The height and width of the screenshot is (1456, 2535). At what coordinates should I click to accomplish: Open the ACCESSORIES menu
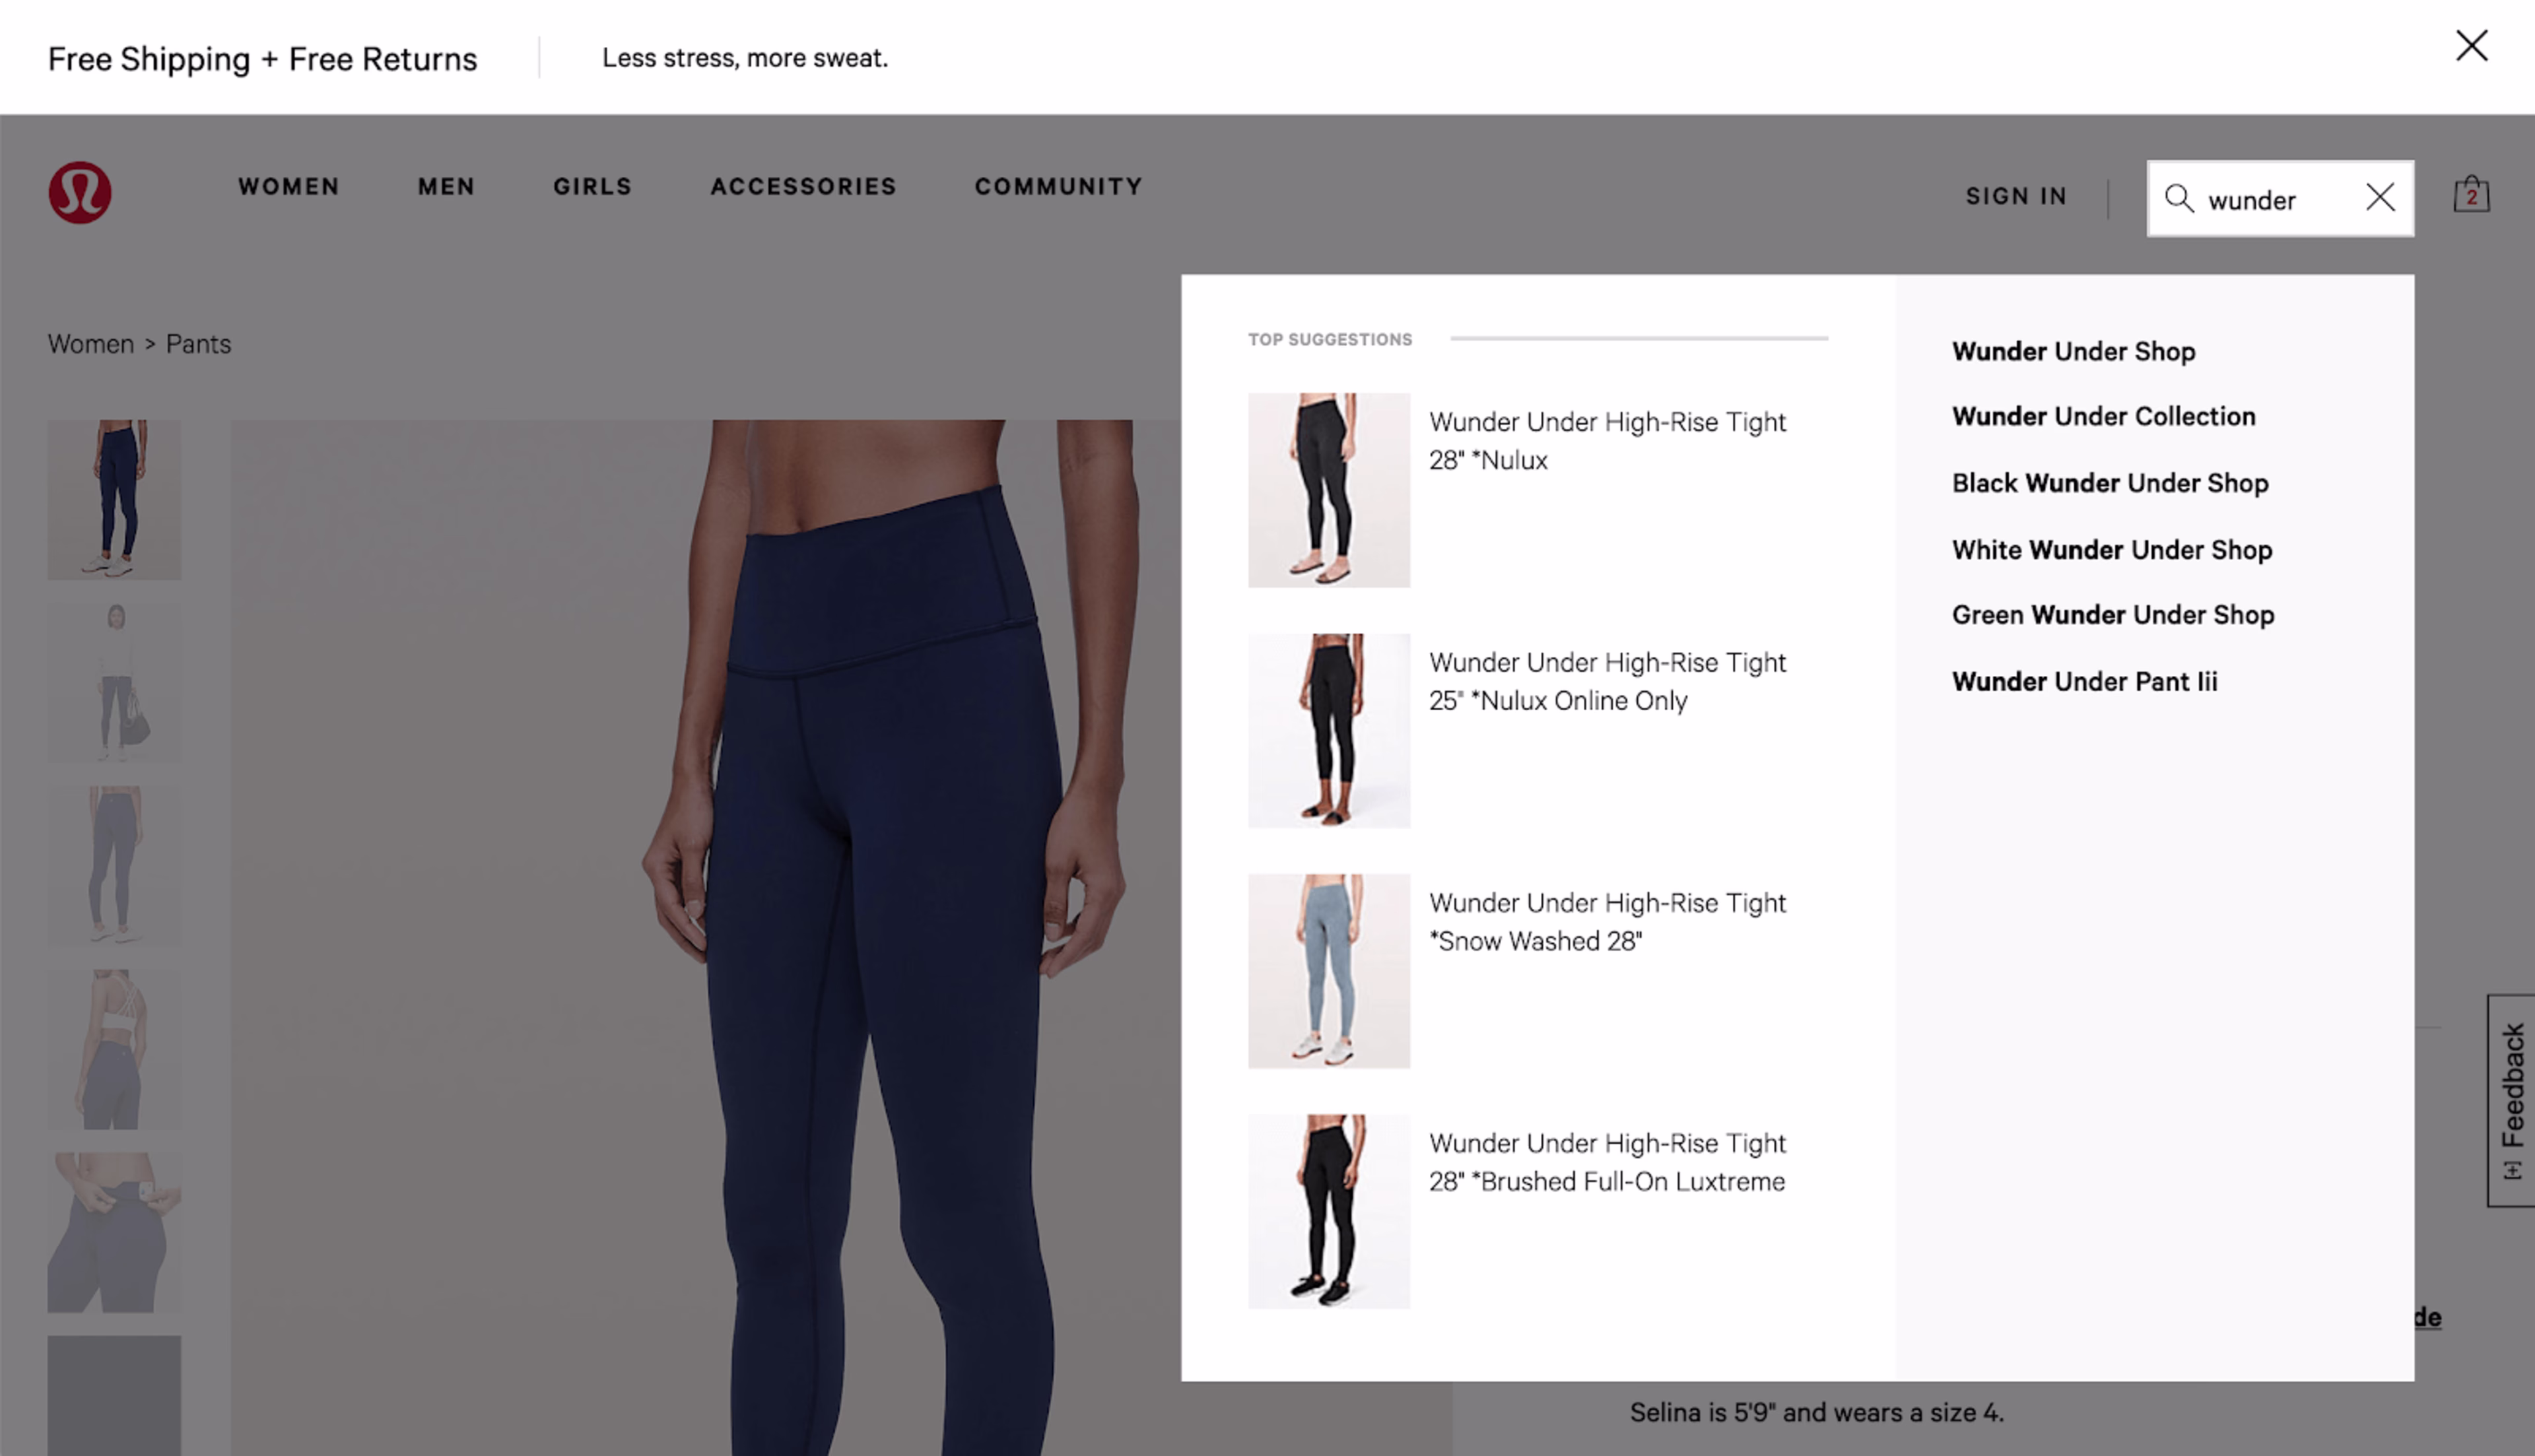(803, 186)
